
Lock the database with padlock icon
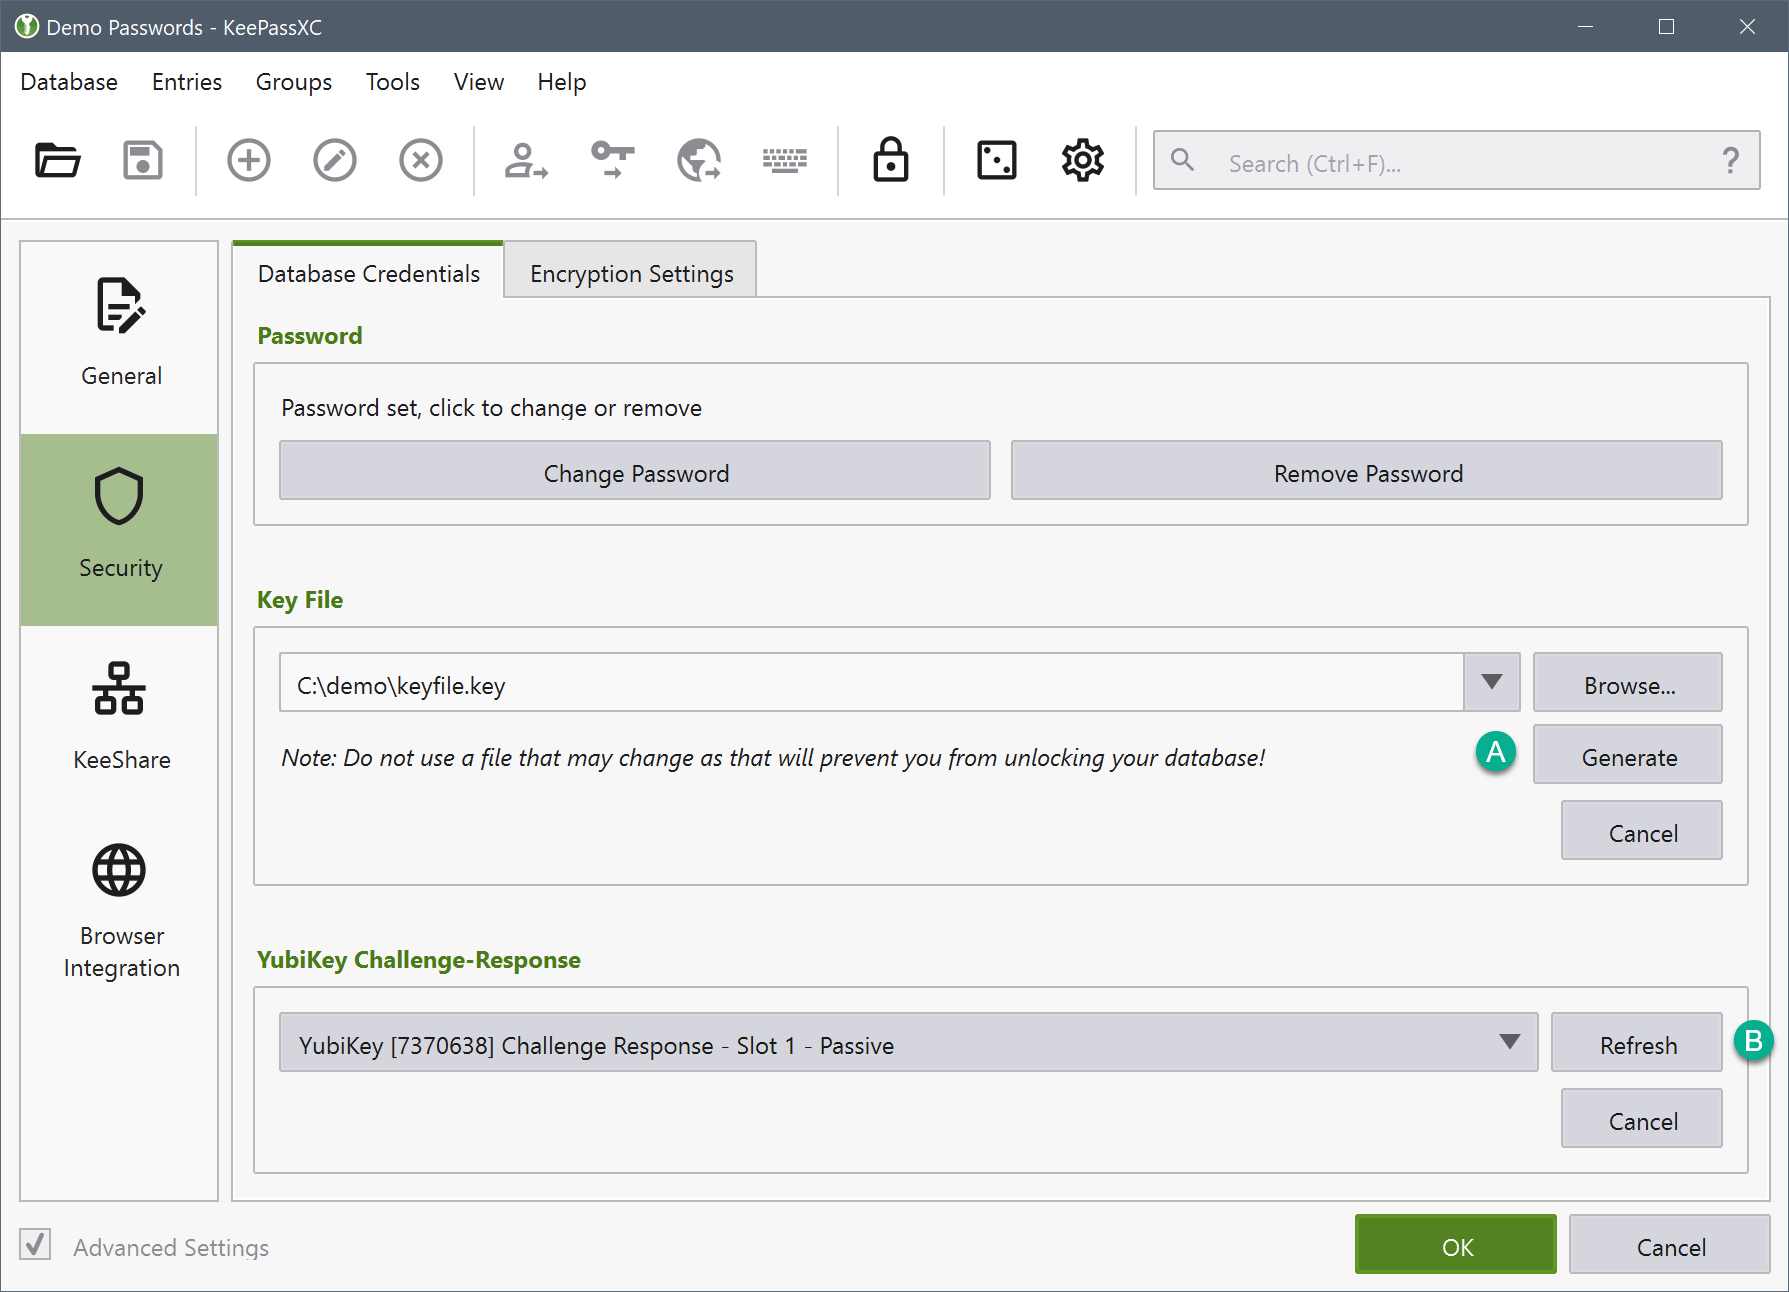click(890, 160)
